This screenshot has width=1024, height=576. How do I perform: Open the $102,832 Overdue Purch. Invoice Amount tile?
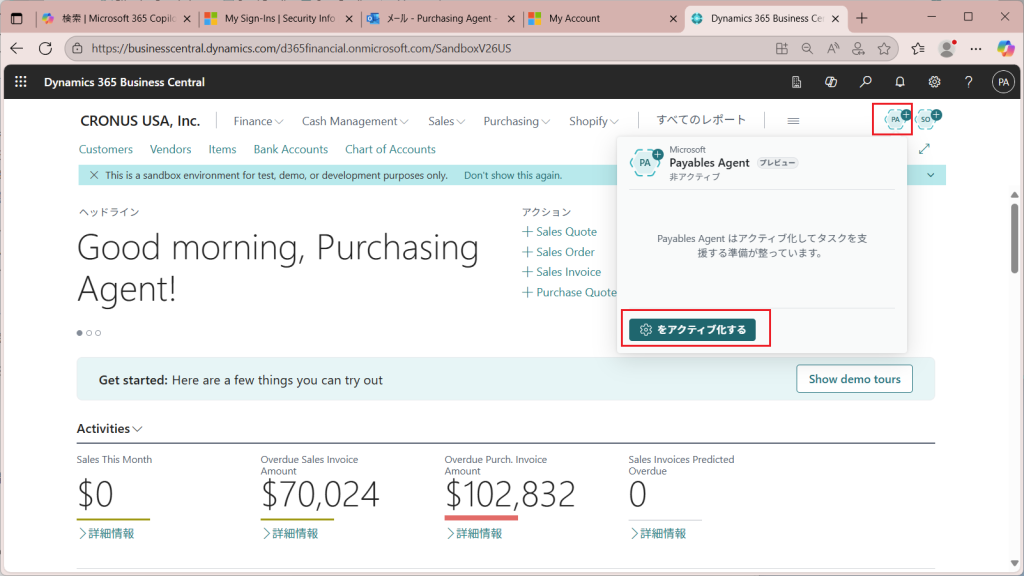510,494
